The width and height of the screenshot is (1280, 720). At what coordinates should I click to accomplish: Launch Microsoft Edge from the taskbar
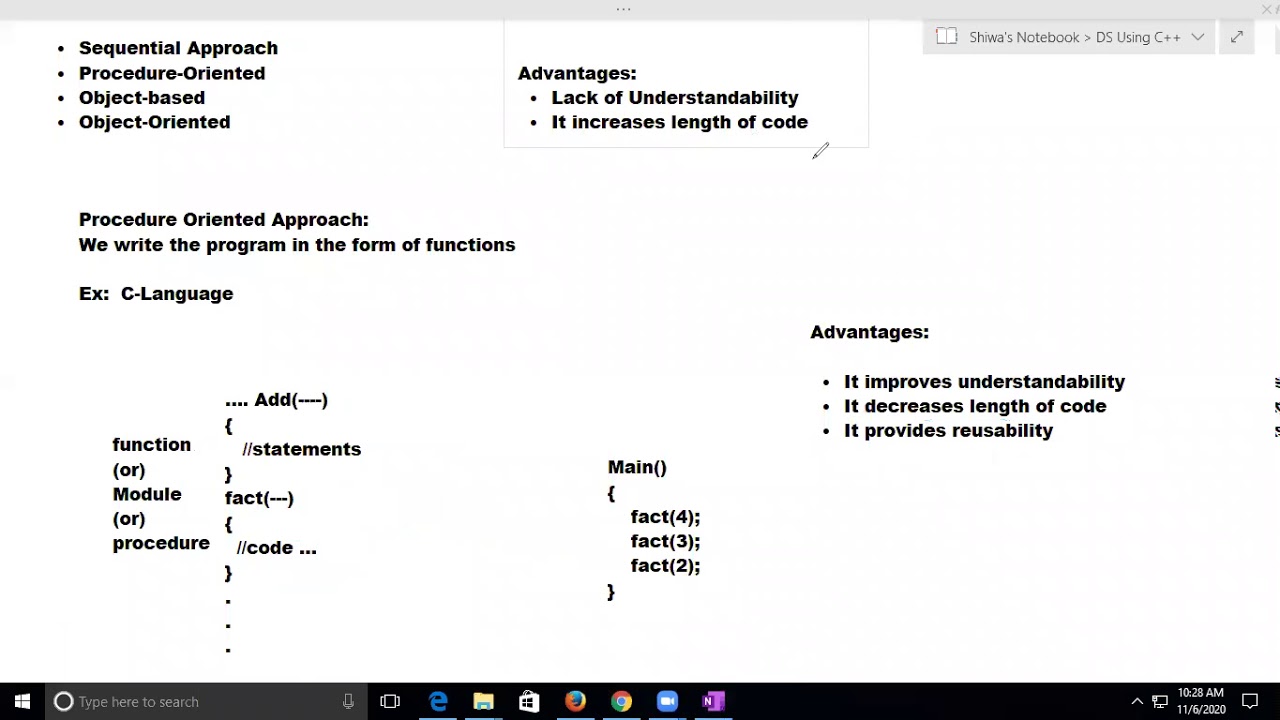click(x=438, y=701)
